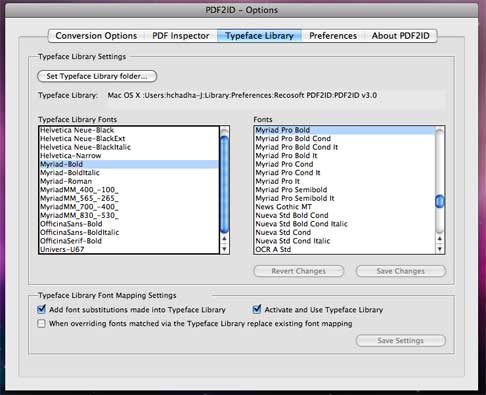Open the About PDF2ID tab
The image size is (486, 395).
click(x=400, y=36)
